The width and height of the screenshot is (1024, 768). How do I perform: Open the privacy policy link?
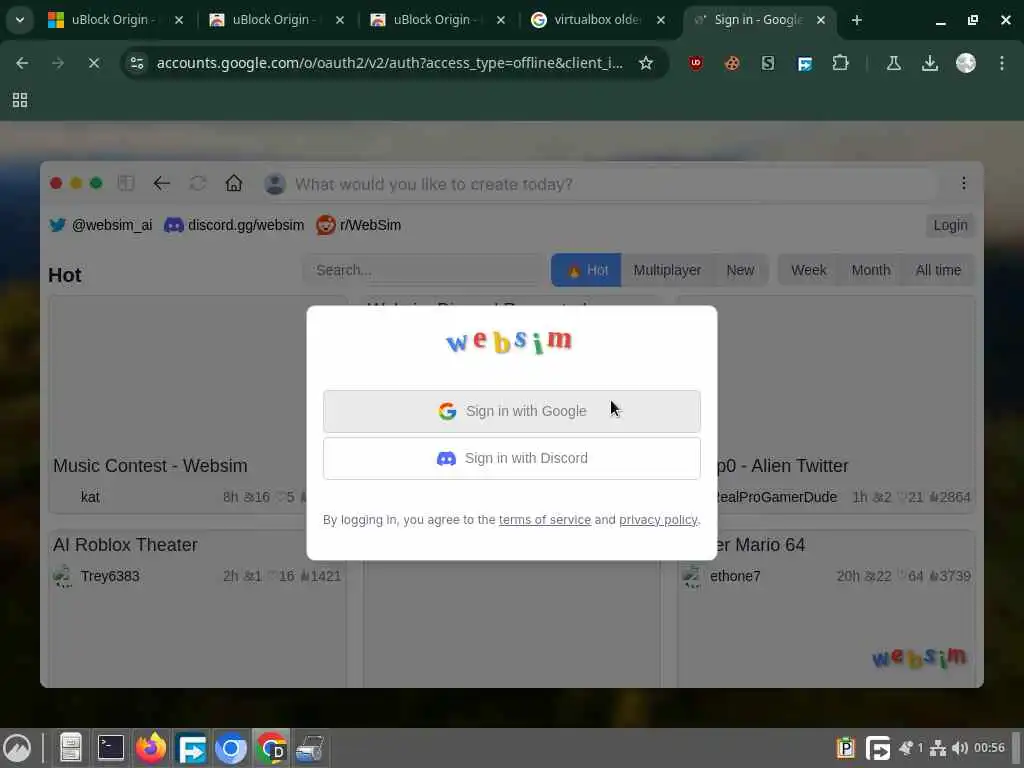[658, 520]
